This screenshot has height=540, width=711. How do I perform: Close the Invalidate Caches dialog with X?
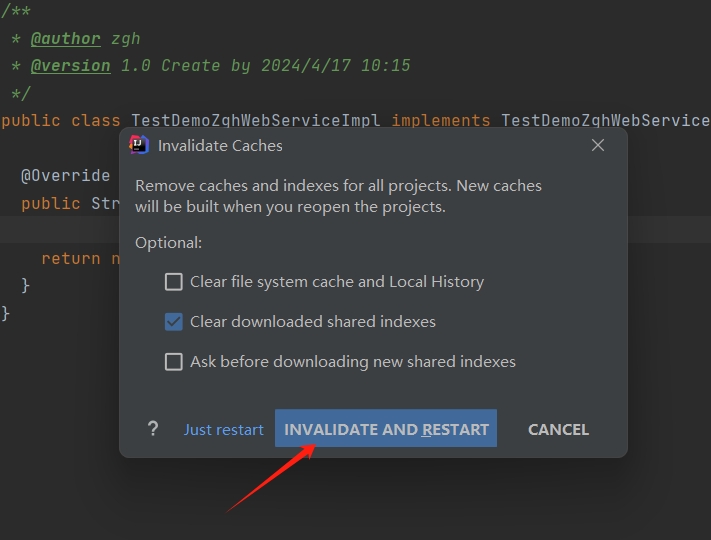click(598, 145)
